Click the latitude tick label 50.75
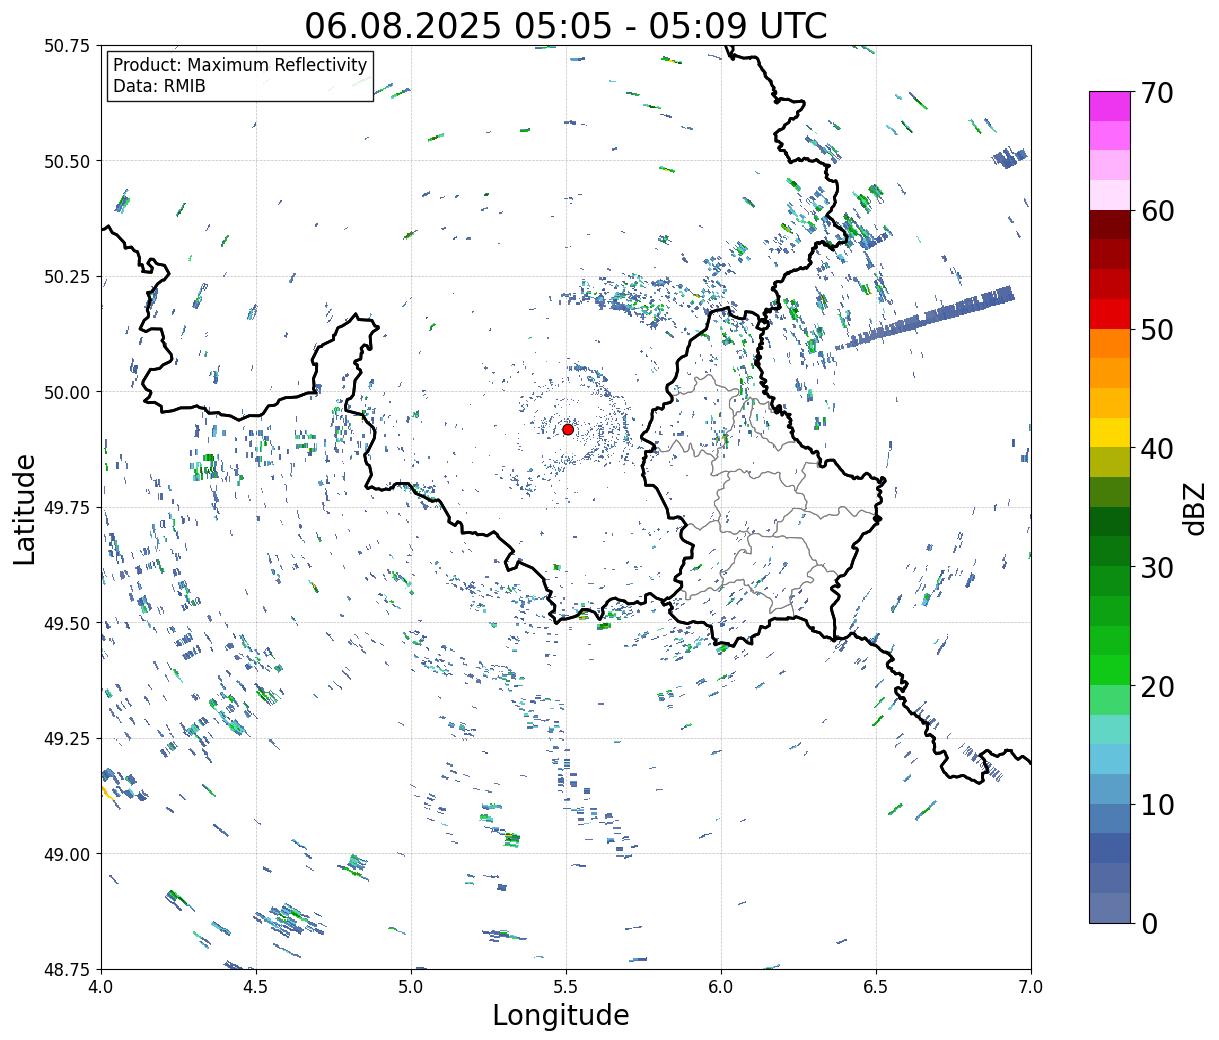This screenshot has height=1040, width=1219. click(67, 46)
